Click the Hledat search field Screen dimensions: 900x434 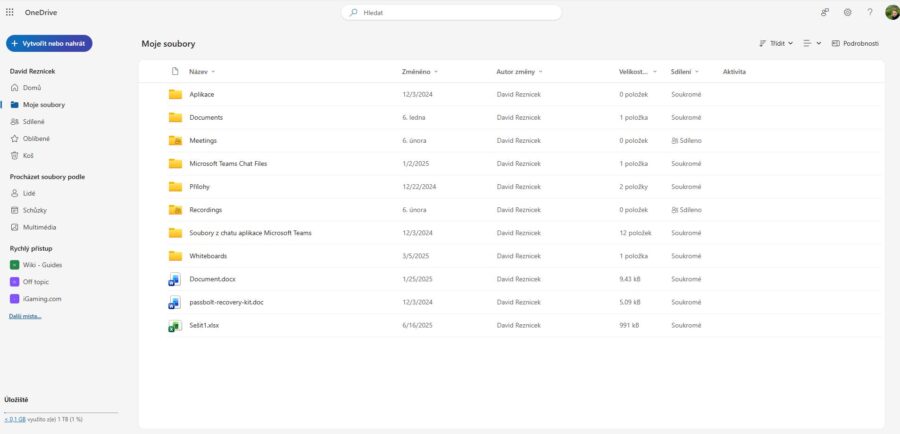tap(451, 12)
